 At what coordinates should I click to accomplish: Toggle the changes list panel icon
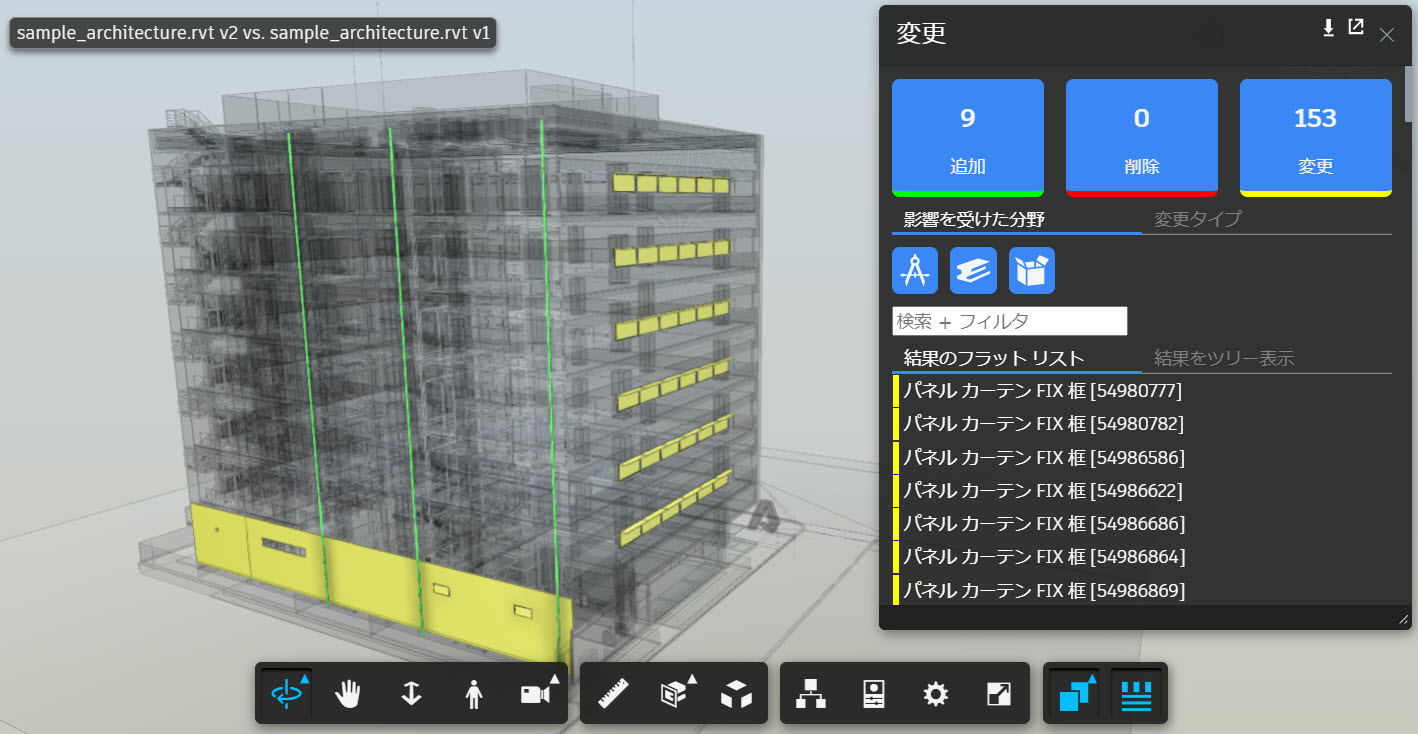pos(1136,693)
